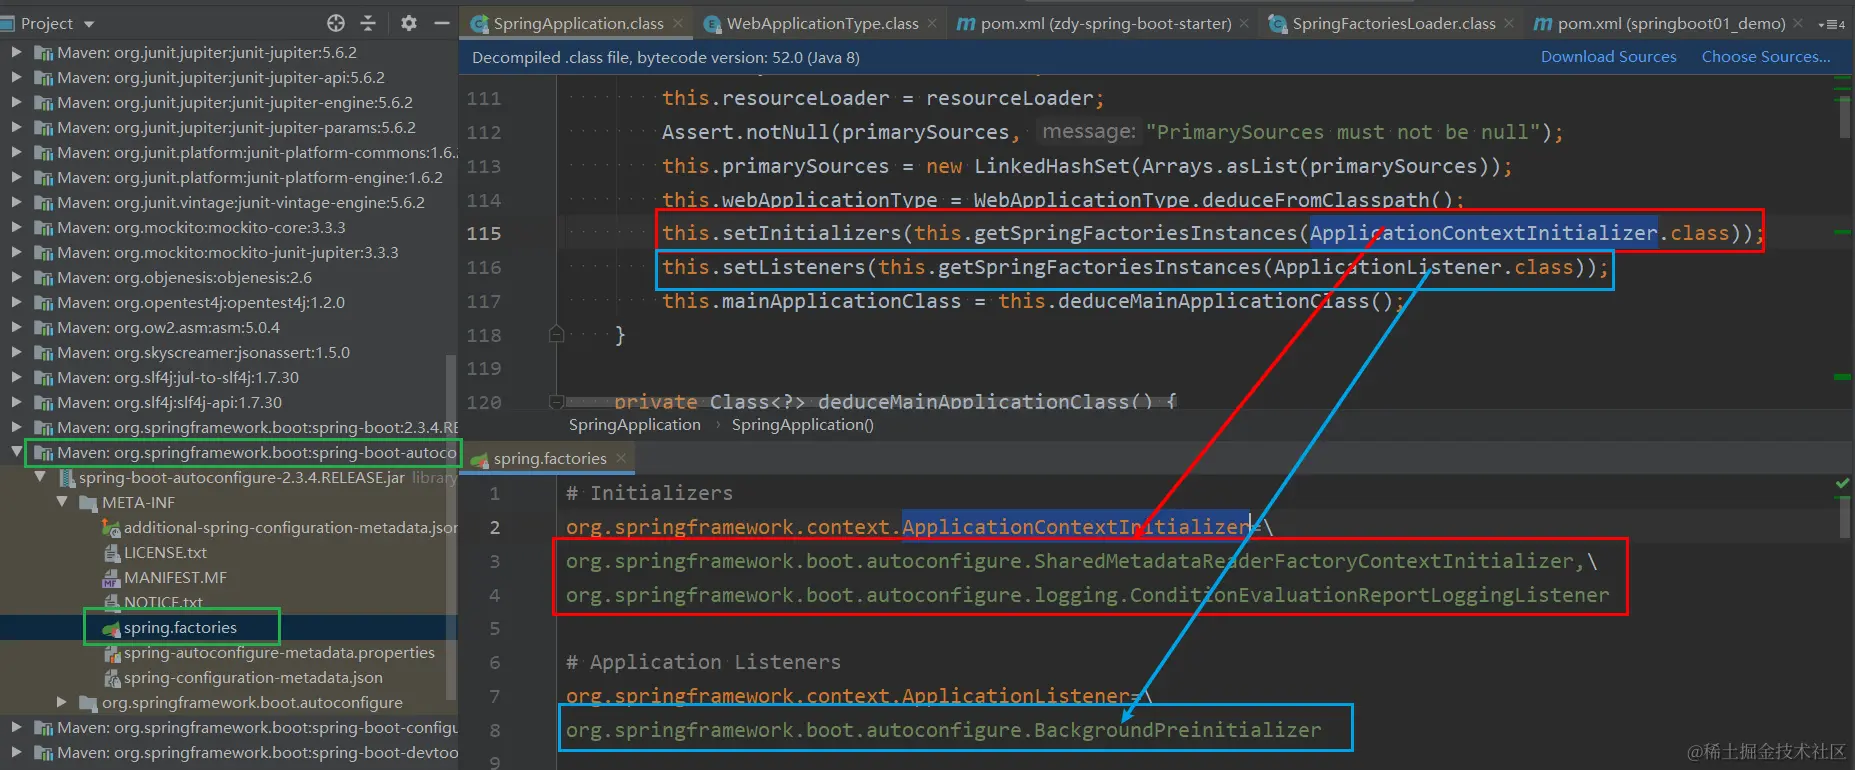
Task: Click BackgroundPreinitializer entry line 8
Action: click(x=1177, y=730)
